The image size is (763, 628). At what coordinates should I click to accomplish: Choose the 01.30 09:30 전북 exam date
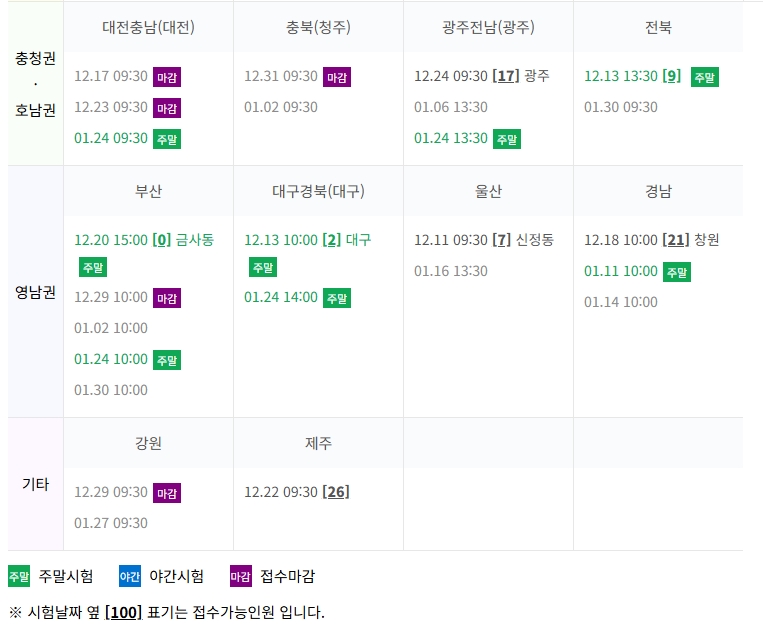(x=621, y=107)
